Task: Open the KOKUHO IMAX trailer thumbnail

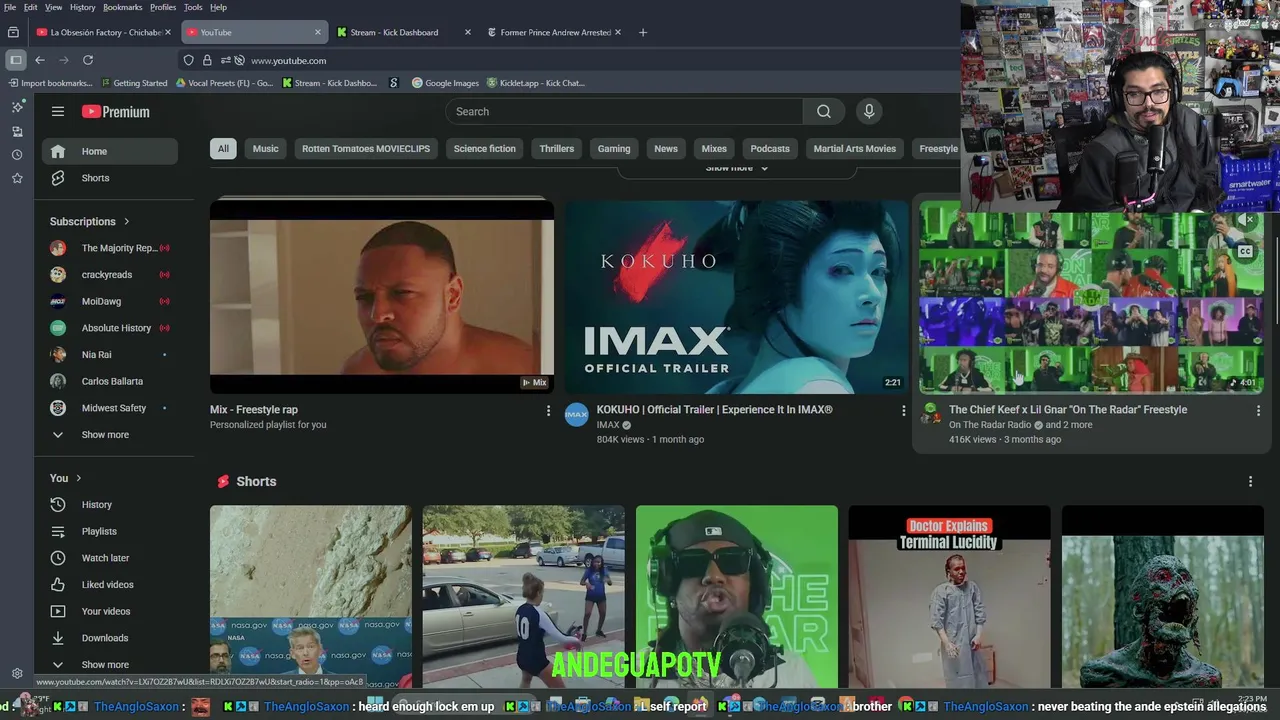Action: click(x=737, y=297)
